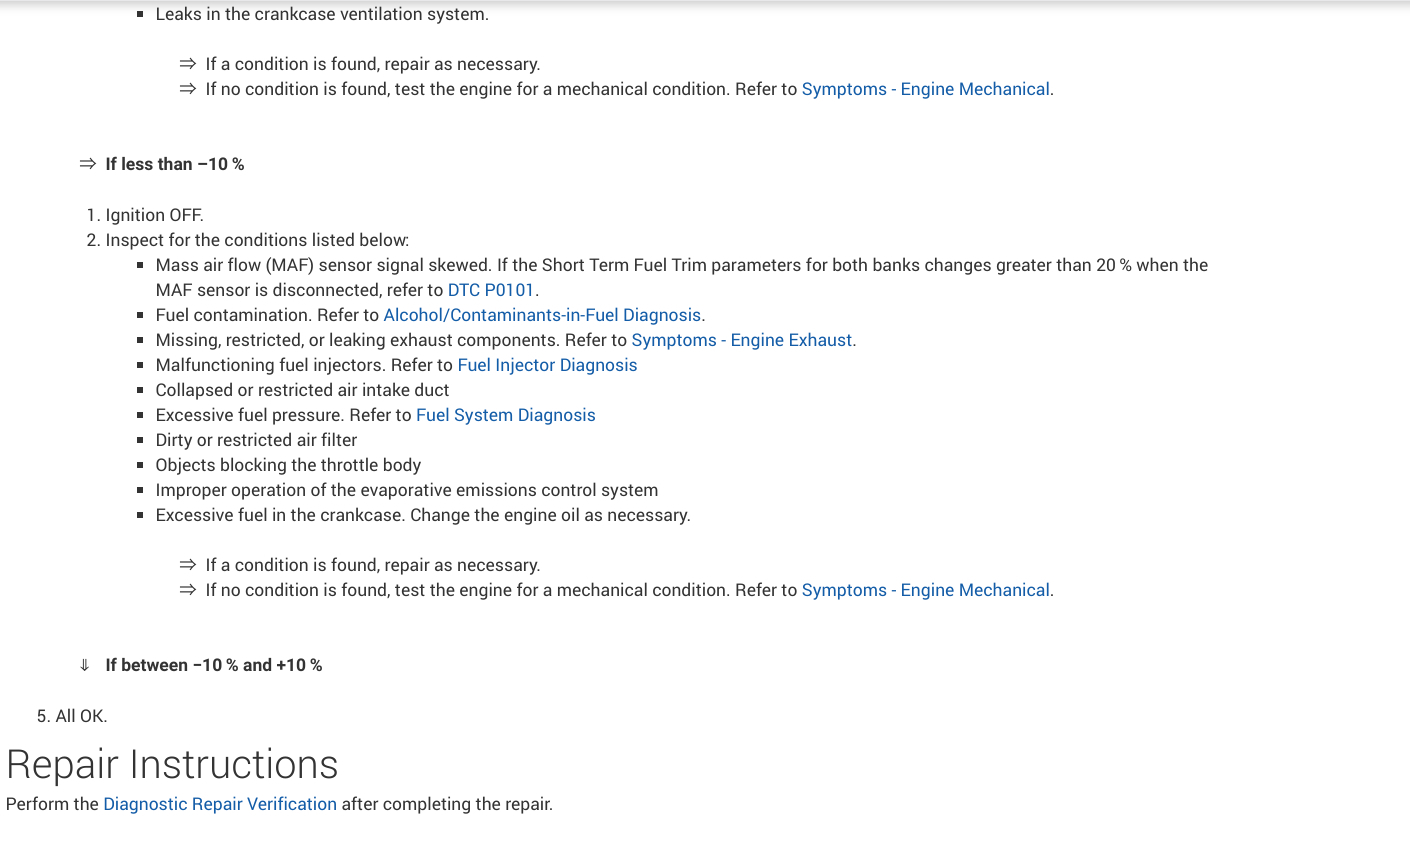Click the "All OK." step text
1410x846 pixels.
pos(81,716)
